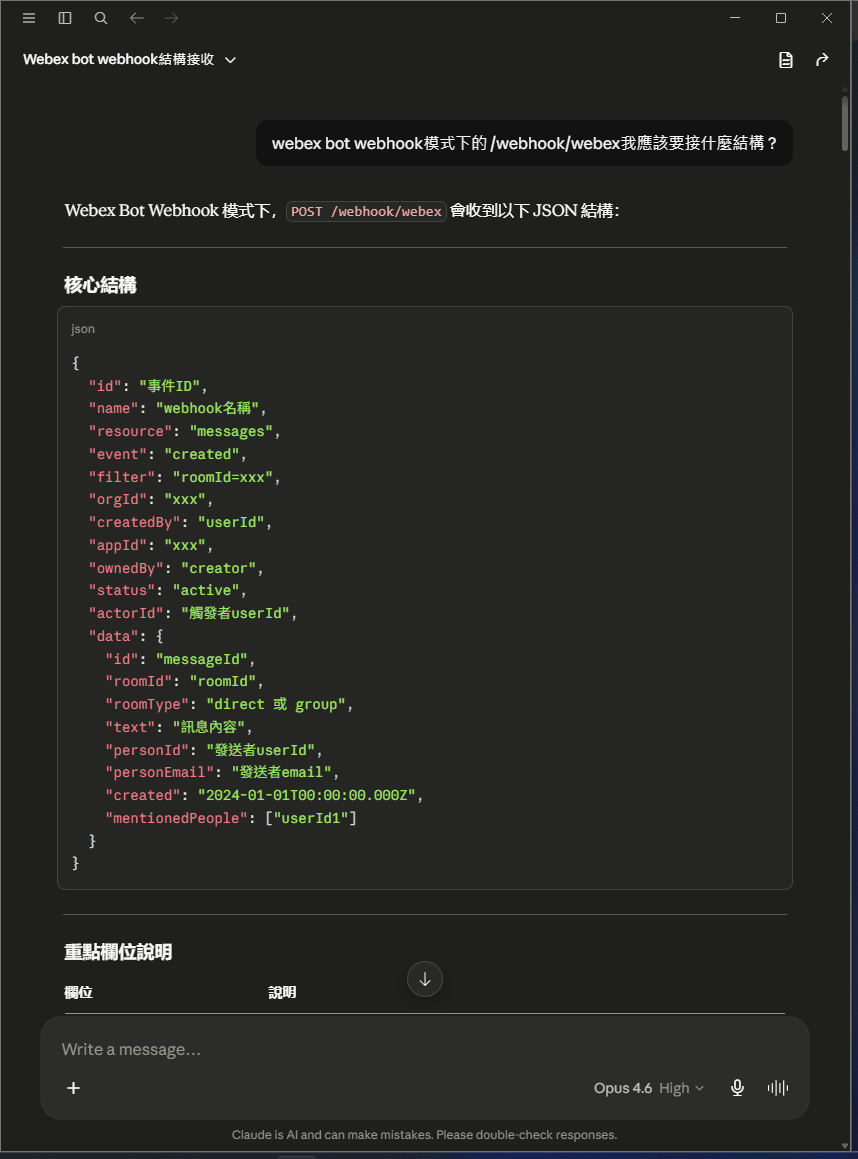Screen dimensions: 858x1159
Task: Click the 欄位 table column header
Action: pyautogui.click(x=78, y=993)
